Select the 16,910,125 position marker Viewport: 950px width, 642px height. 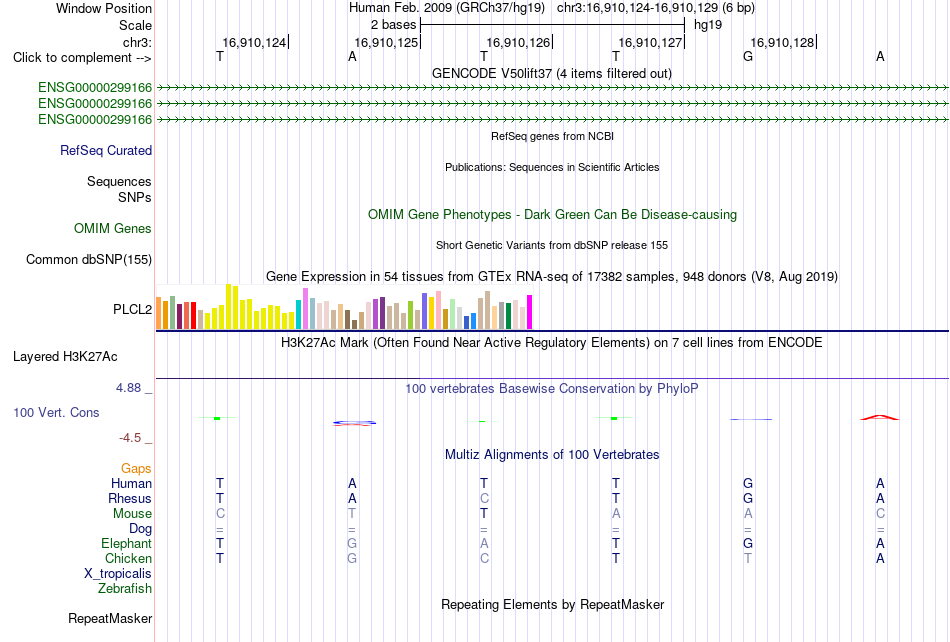click(x=386, y=42)
